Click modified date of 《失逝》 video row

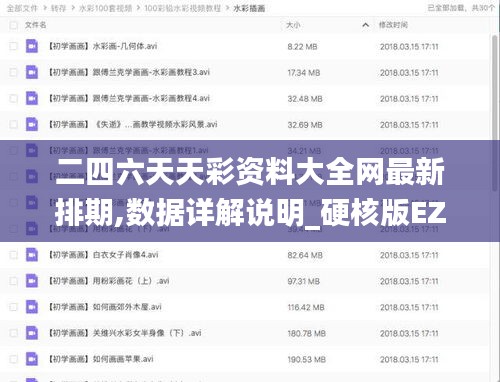[x=409, y=125]
